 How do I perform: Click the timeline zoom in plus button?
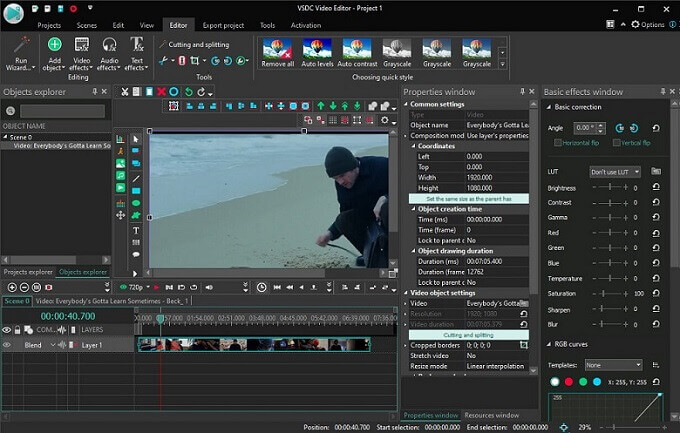pos(12,287)
